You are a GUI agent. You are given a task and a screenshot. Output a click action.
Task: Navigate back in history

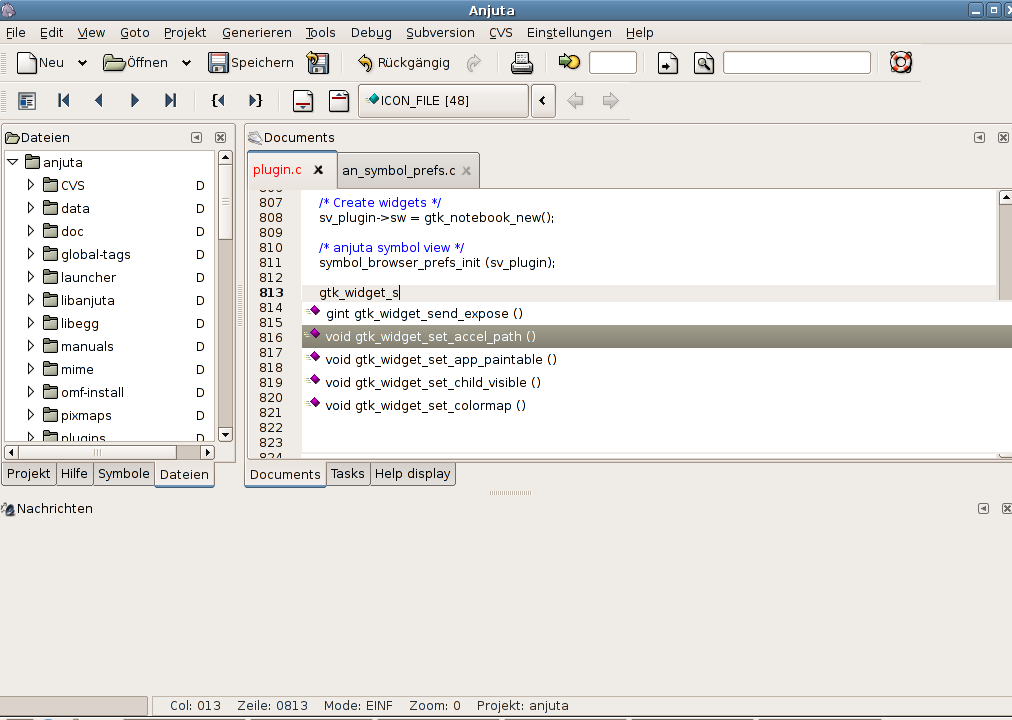(575, 101)
